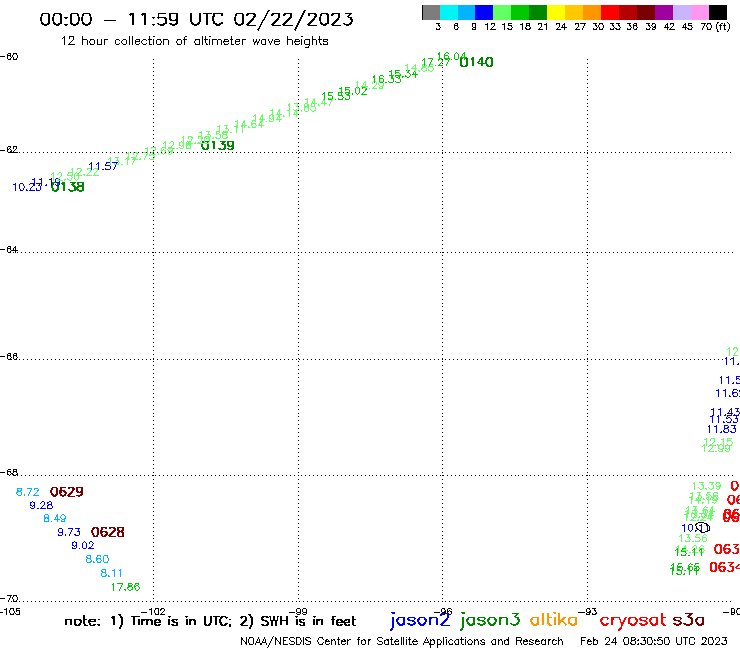Select the yellow legend swatch above 24

click(556, 12)
